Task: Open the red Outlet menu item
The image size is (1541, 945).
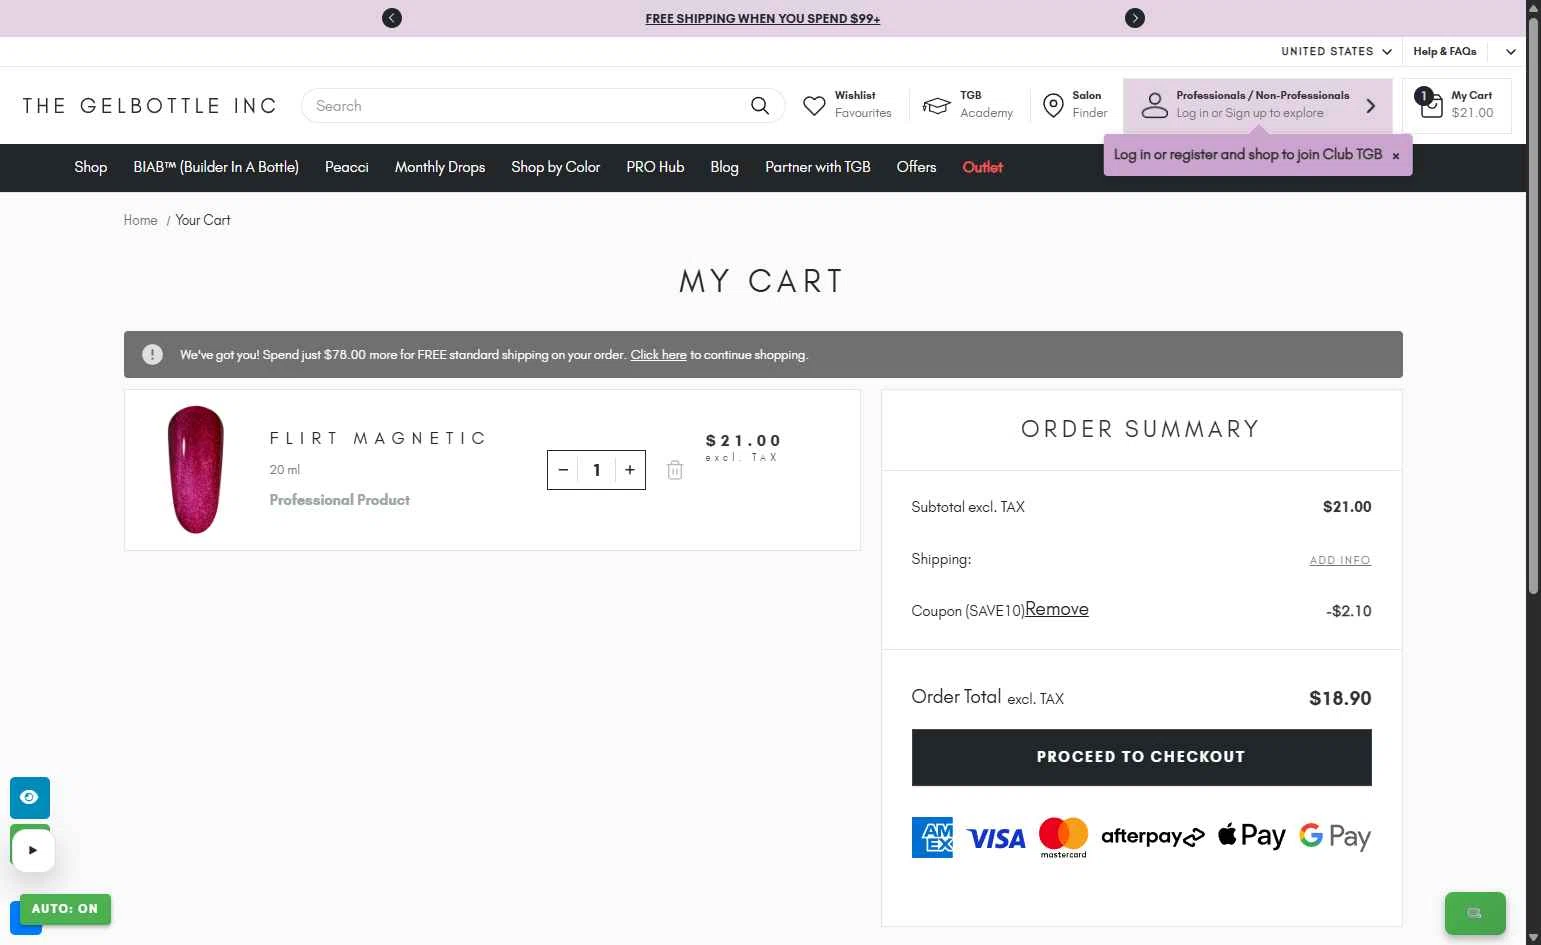Action: click(x=982, y=167)
